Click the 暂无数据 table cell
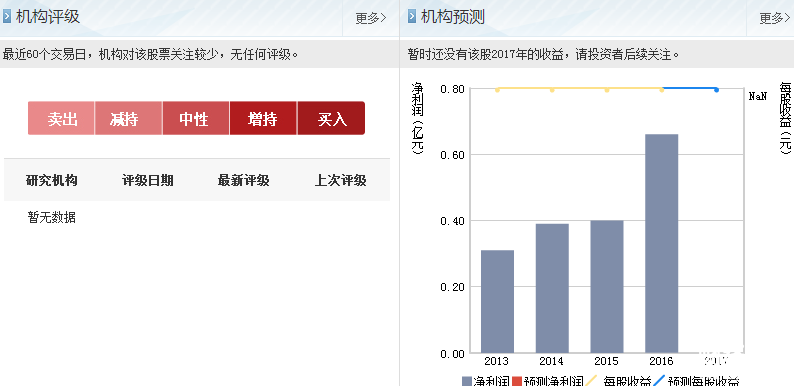 click(52, 218)
